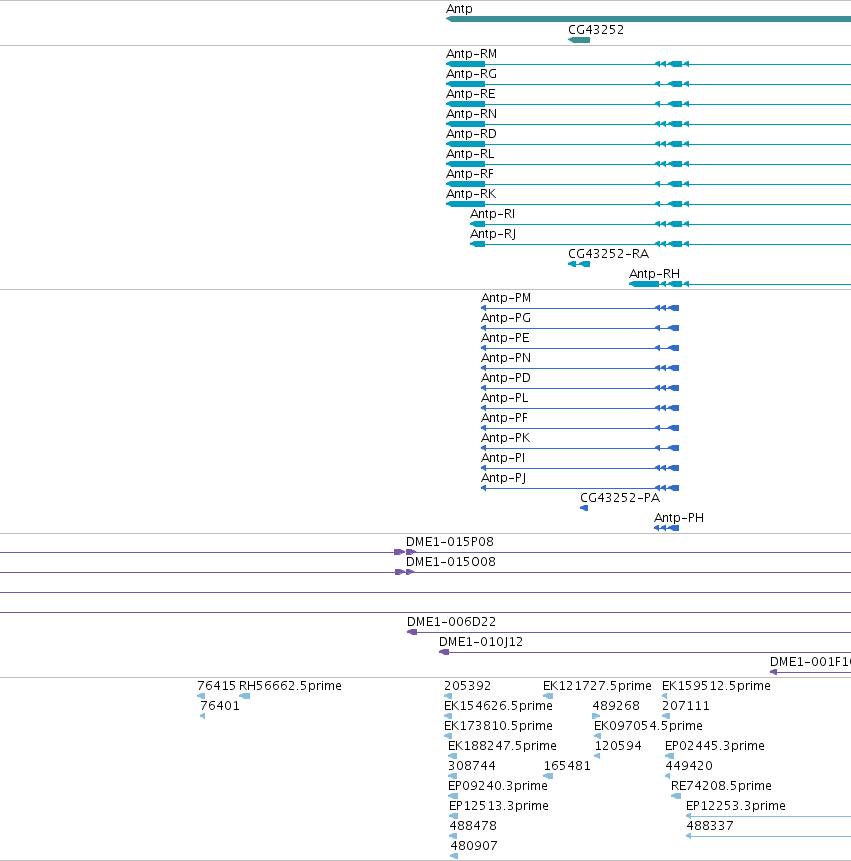The image size is (851, 861).
Task: Click the CG43252 gene feature
Action: 579,40
